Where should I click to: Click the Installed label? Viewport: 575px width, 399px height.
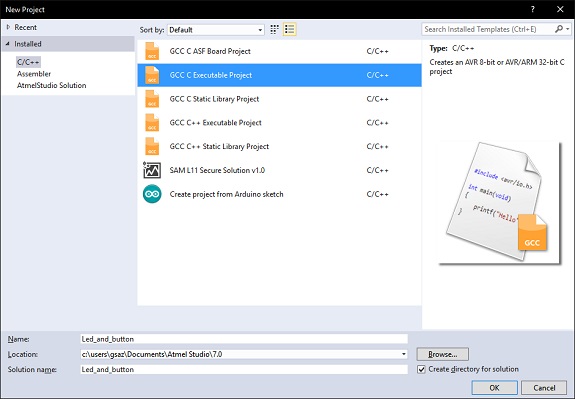(x=28, y=44)
